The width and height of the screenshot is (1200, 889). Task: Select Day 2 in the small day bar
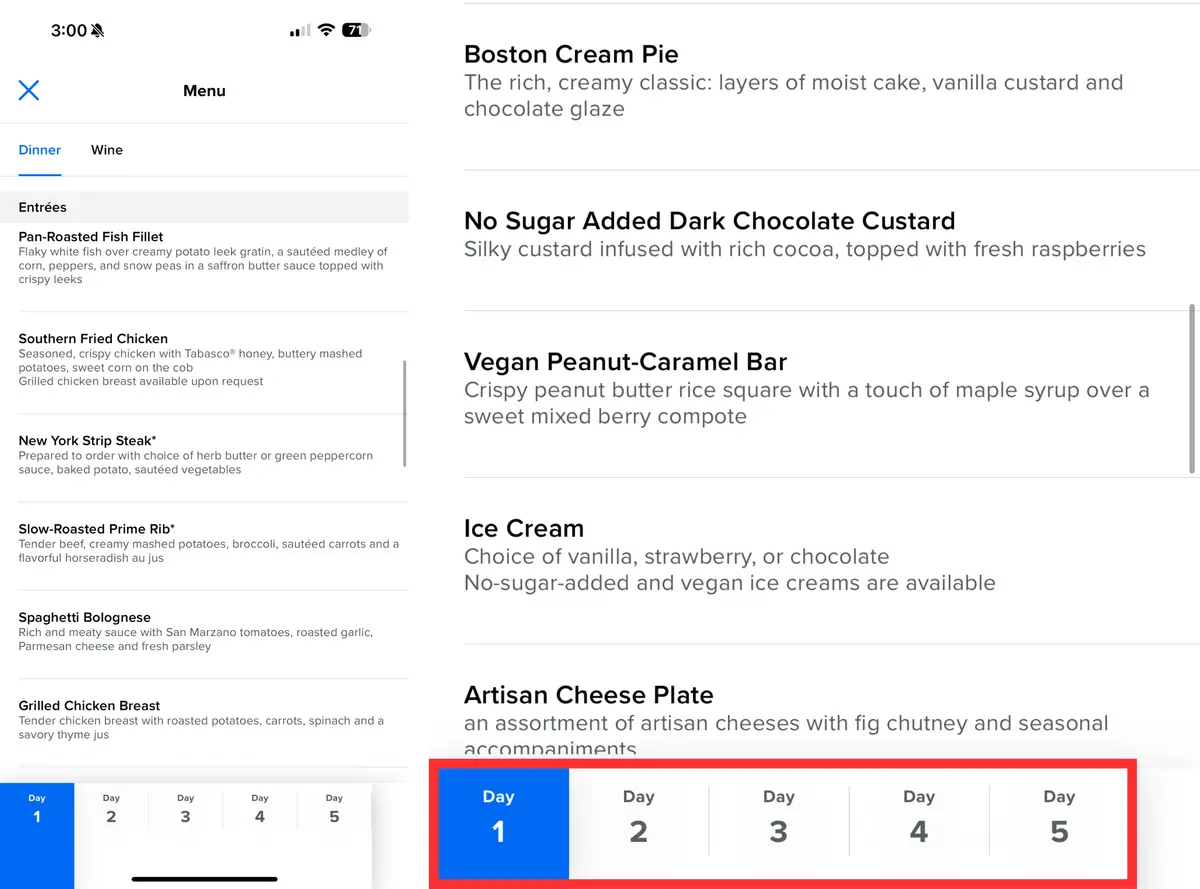point(111,810)
